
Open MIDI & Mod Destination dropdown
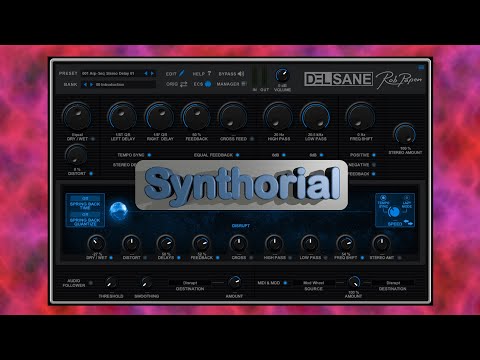click(x=393, y=283)
